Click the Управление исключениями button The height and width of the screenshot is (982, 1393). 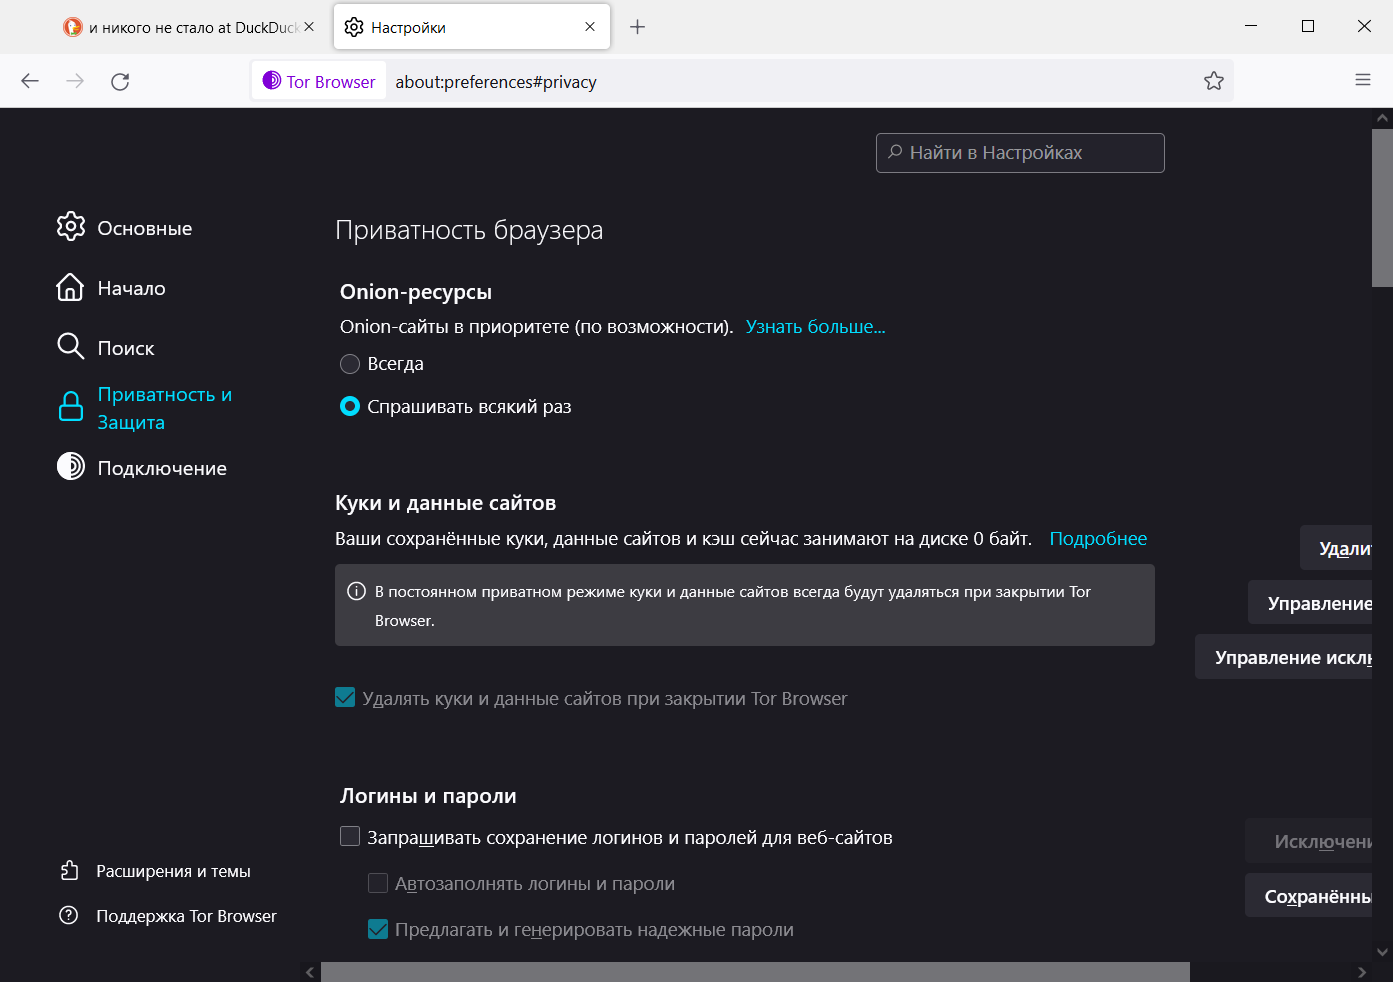(x=1284, y=657)
